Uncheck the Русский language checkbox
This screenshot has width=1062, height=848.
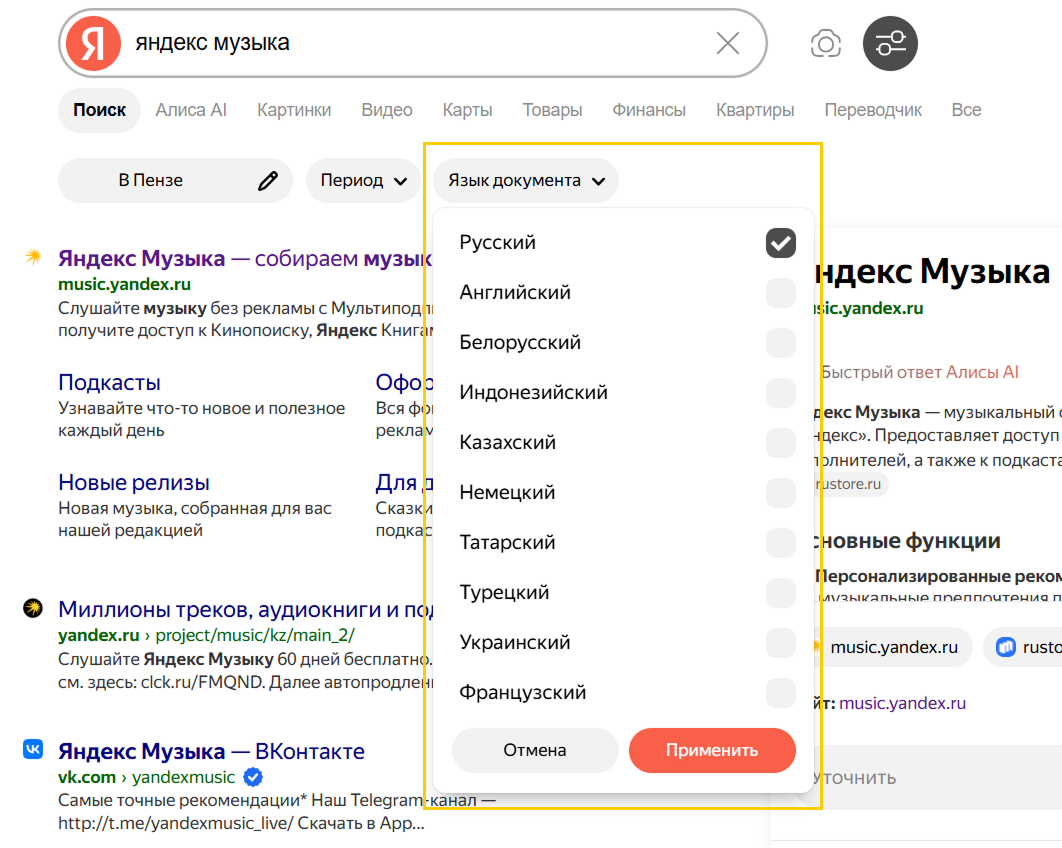(x=780, y=242)
